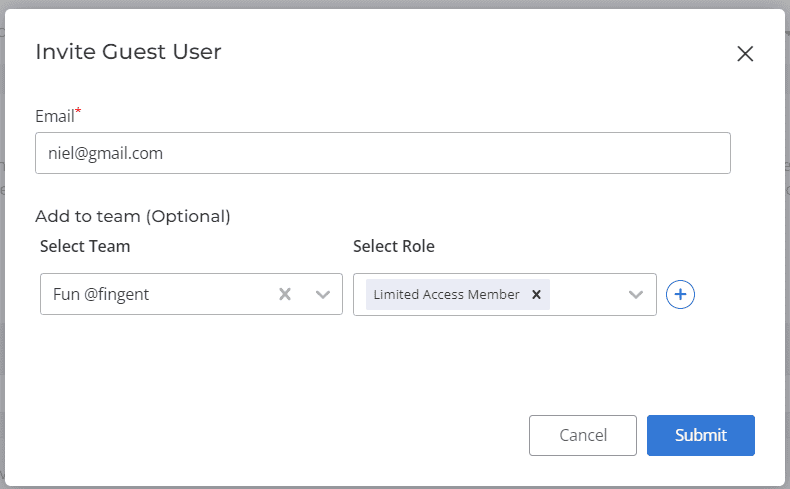Place cursor in niel@gmail.com address text
Viewport: 790px width, 489px height.
tap(105, 153)
